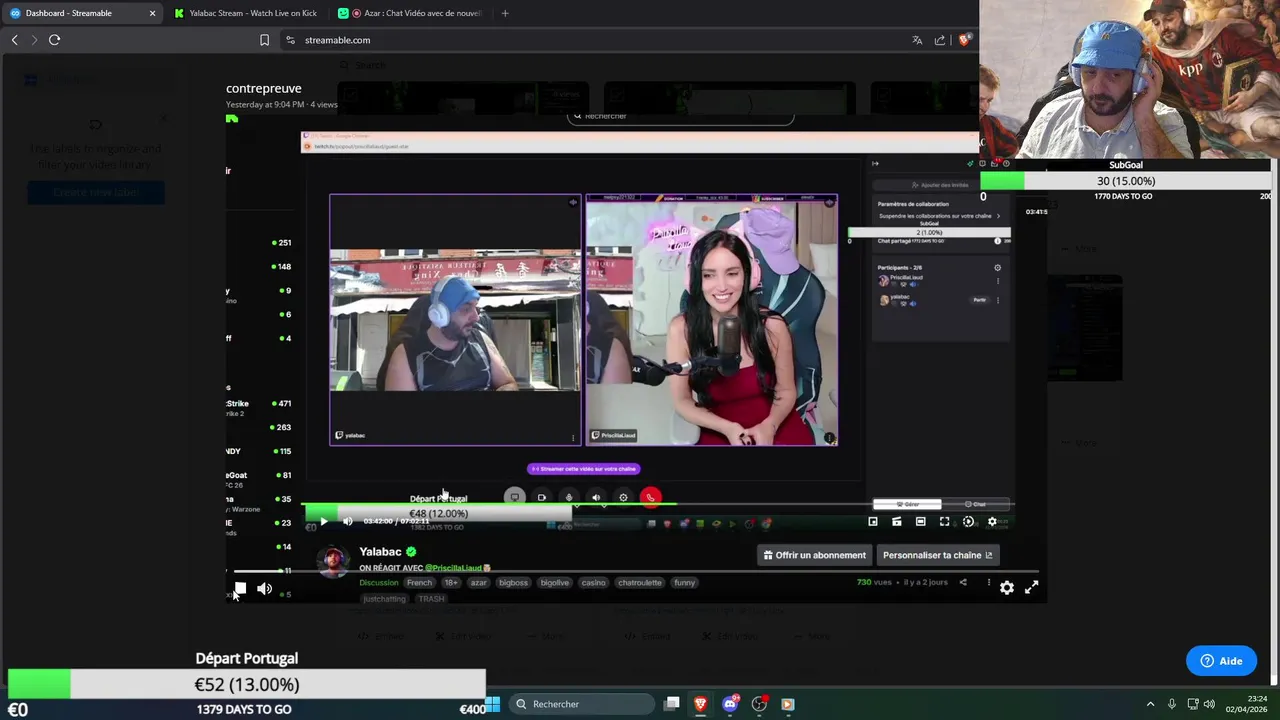Image resolution: width=1280 pixels, height=720 pixels.
Task: Select the Gérer tab in the Kick panel
Action: pos(907,504)
